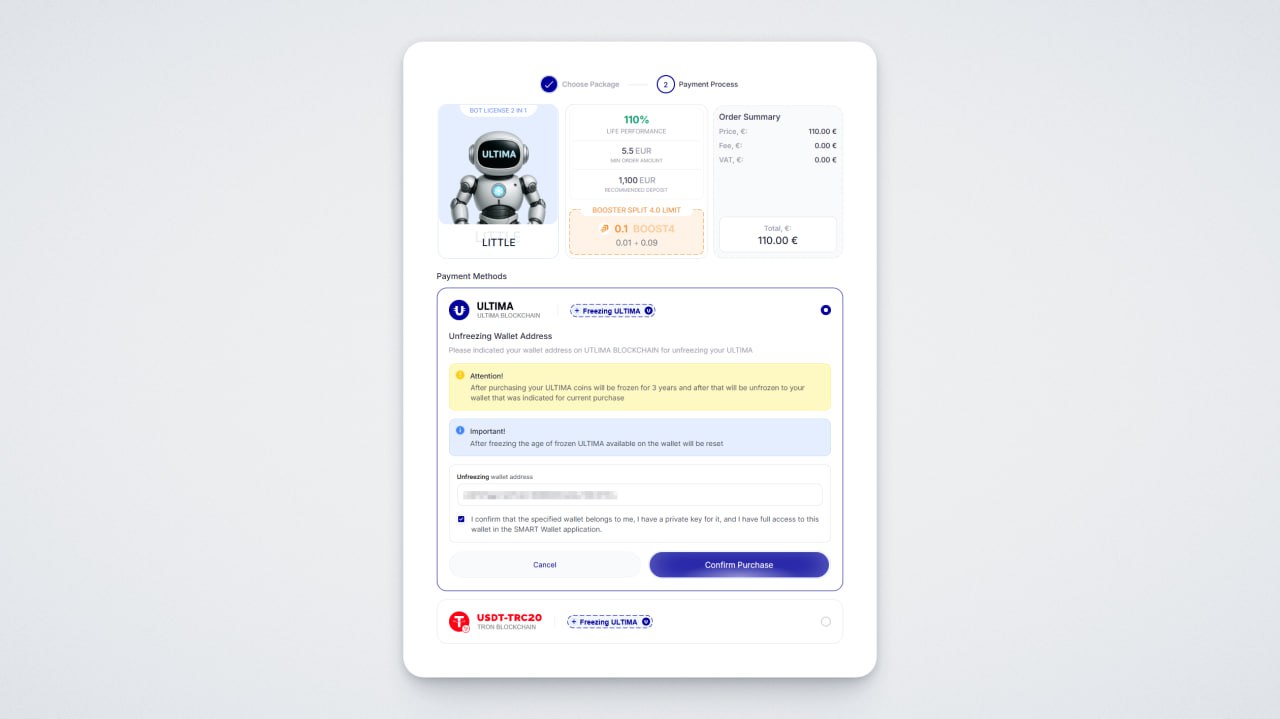1280x719 pixels.
Task: Select the USDT-TRC20 payment radio button
Action: click(825, 622)
